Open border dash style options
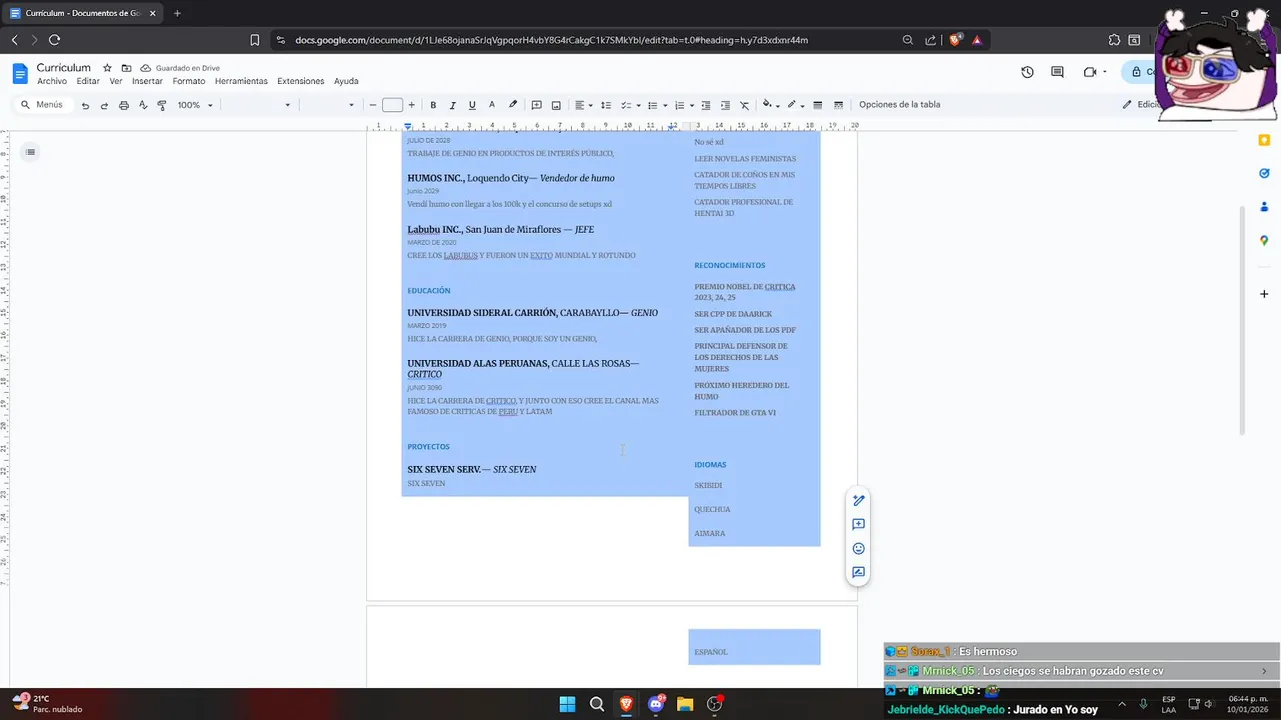Image resolution: width=1281 pixels, height=720 pixels. [x=838, y=105]
